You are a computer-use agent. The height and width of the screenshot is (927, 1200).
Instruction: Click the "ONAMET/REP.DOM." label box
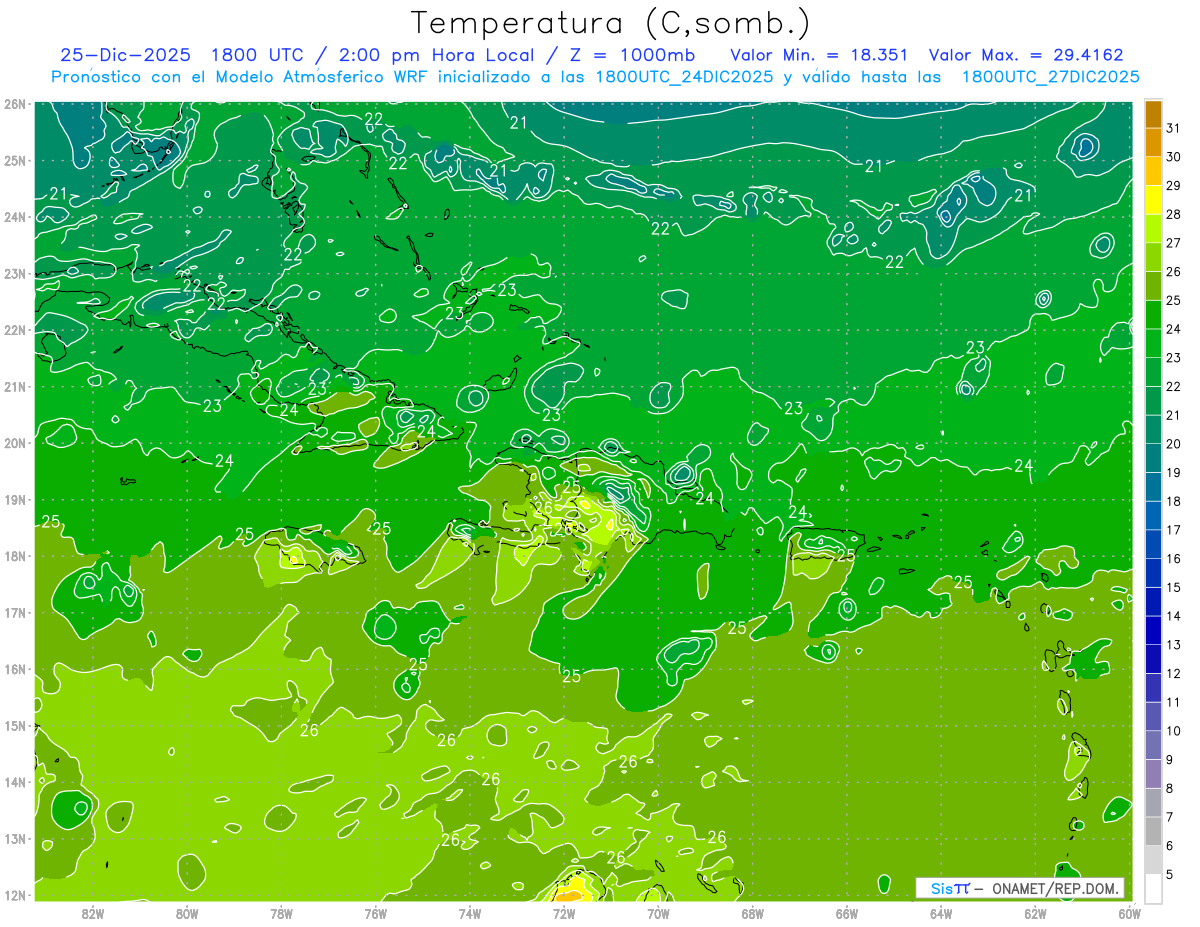pyautogui.click(x=1020, y=888)
